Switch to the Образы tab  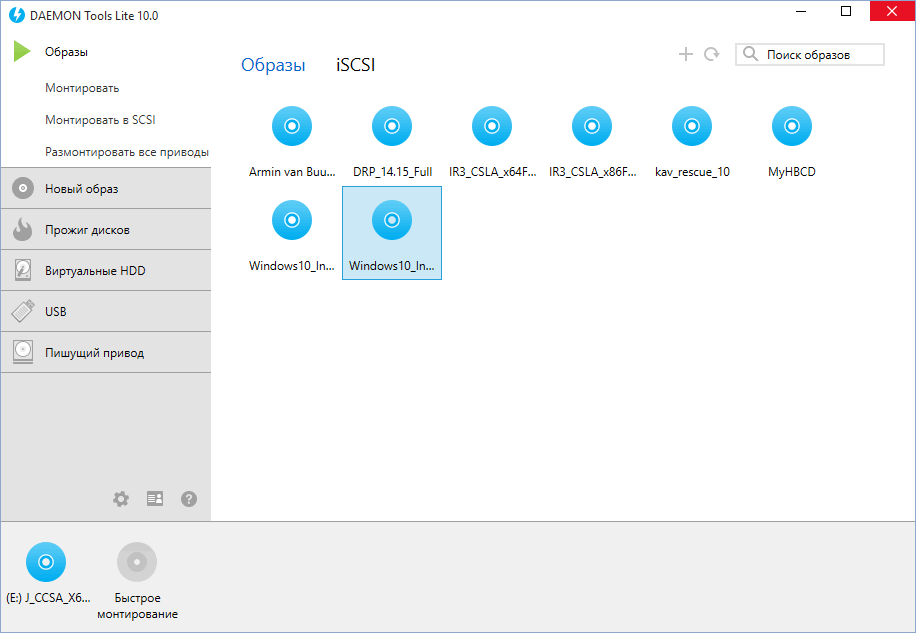(x=273, y=65)
